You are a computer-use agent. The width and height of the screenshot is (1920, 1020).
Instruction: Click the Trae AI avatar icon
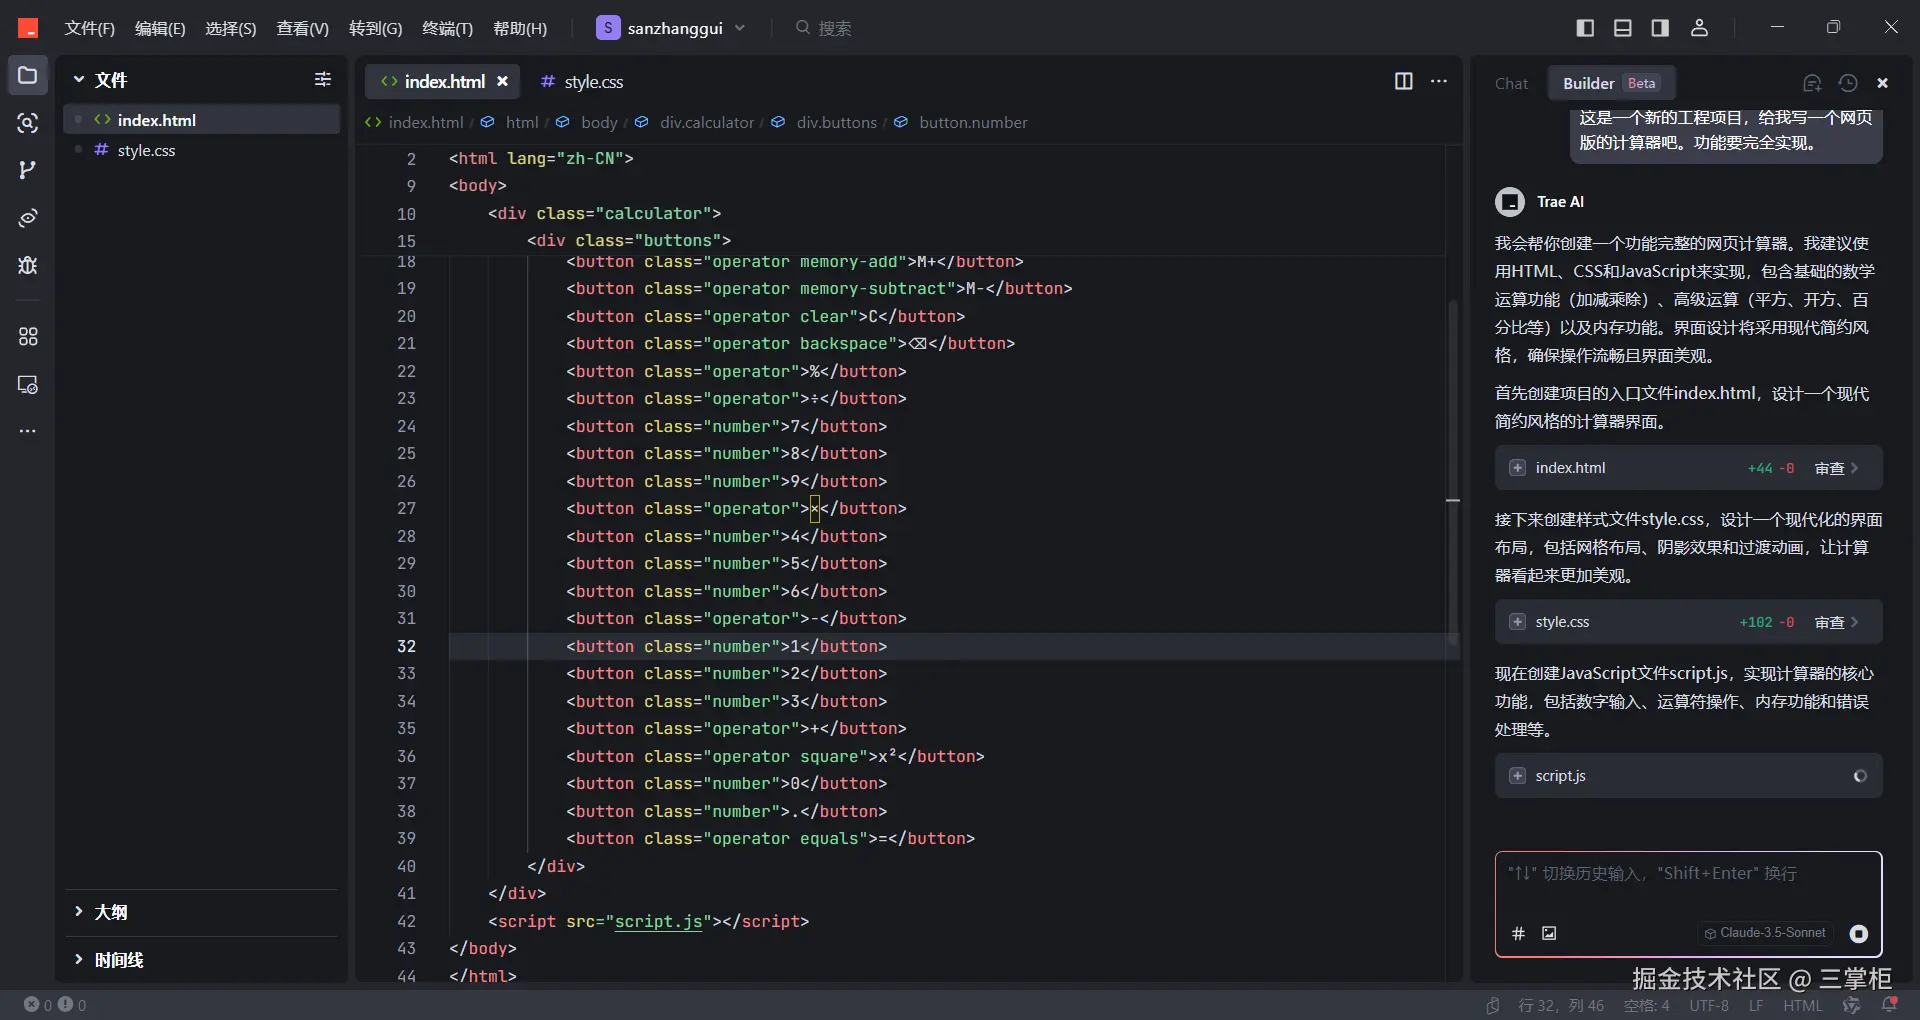tap(1510, 202)
